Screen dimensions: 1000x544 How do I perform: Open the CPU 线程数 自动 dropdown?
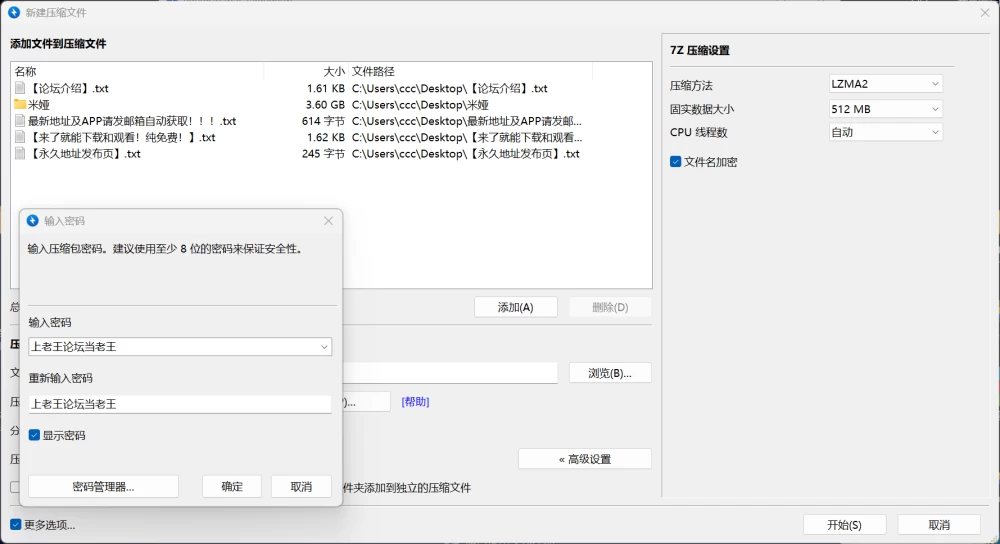pyautogui.click(x=885, y=132)
